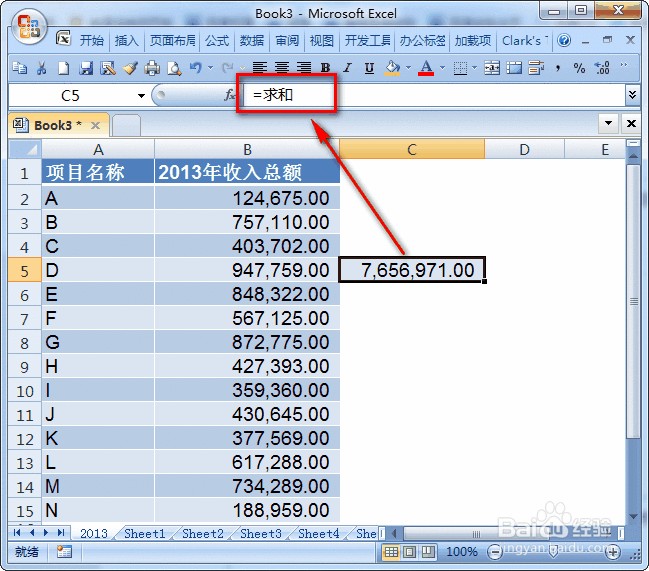Viewport: 649px width, 571px height.
Task: Expand more toolbar options chevron
Action: (624, 65)
